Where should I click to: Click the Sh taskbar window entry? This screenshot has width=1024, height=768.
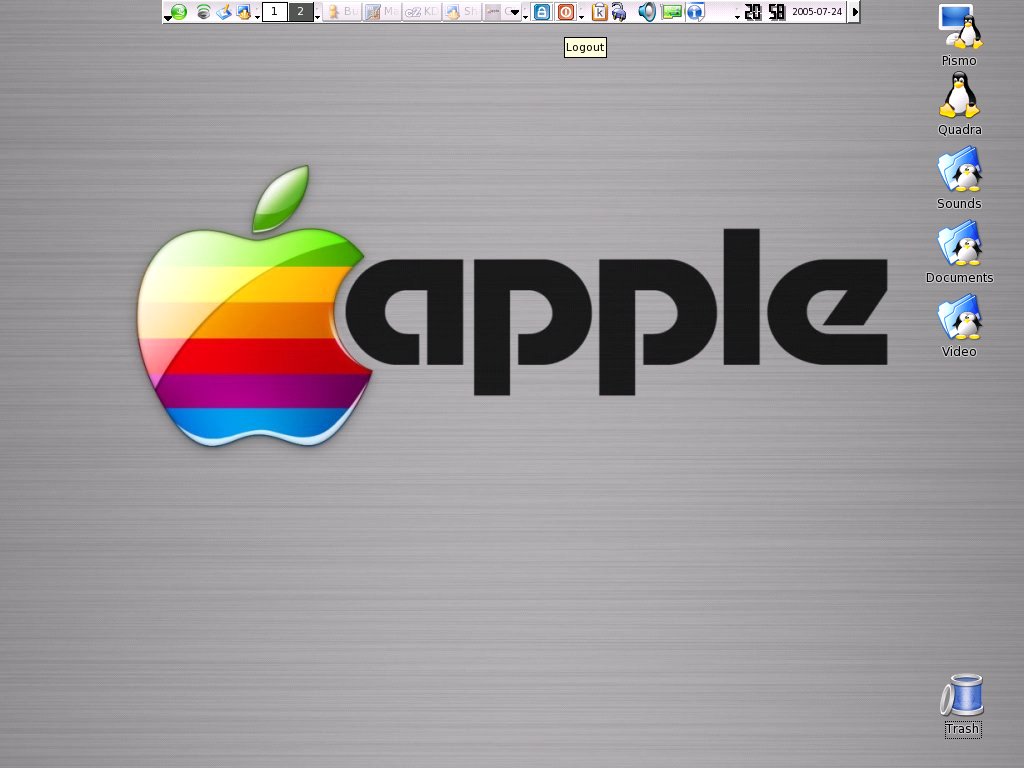click(x=460, y=12)
